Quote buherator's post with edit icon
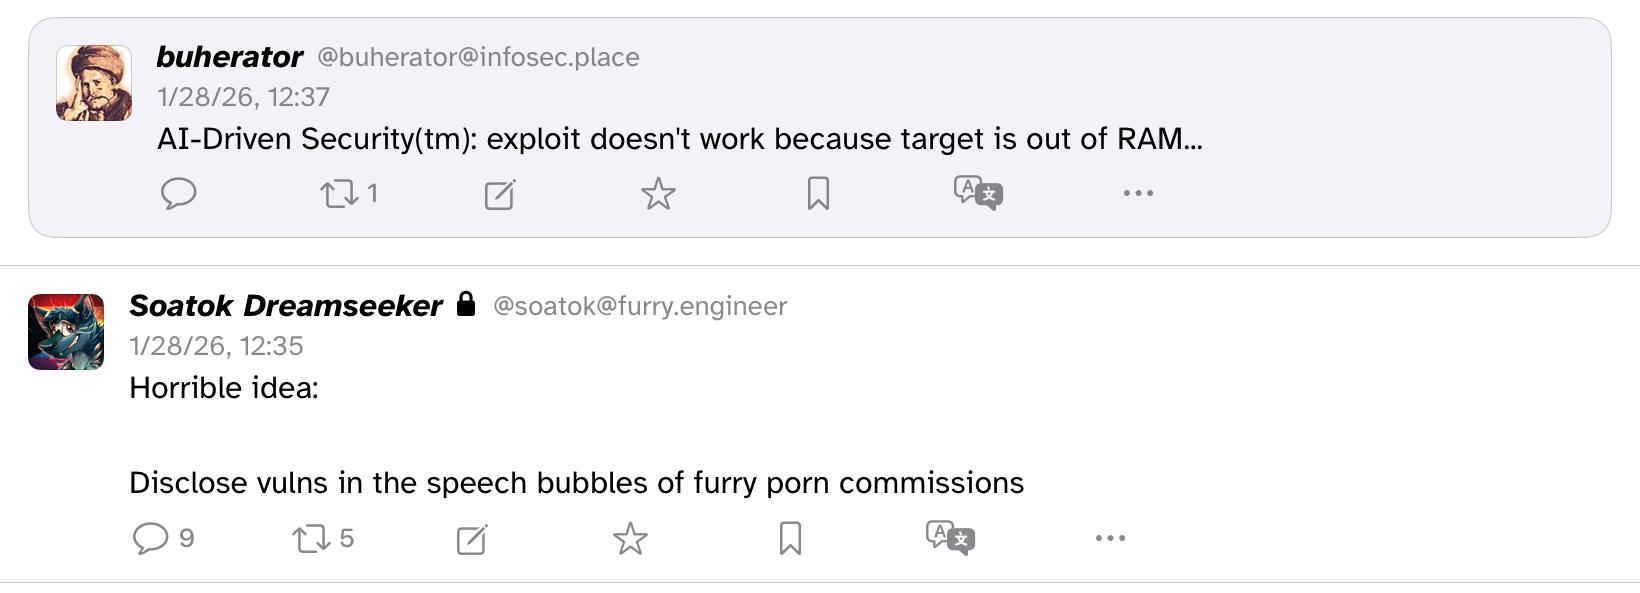The height and width of the screenshot is (593, 1640). pos(499,194)
